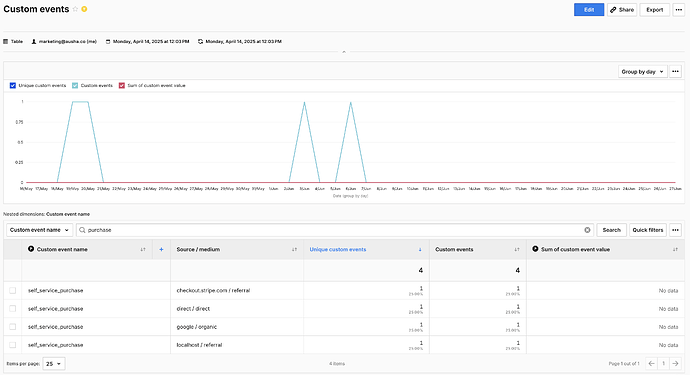
Task: Click No data in the direct / direct row
Action: click(x=668, y=309)
